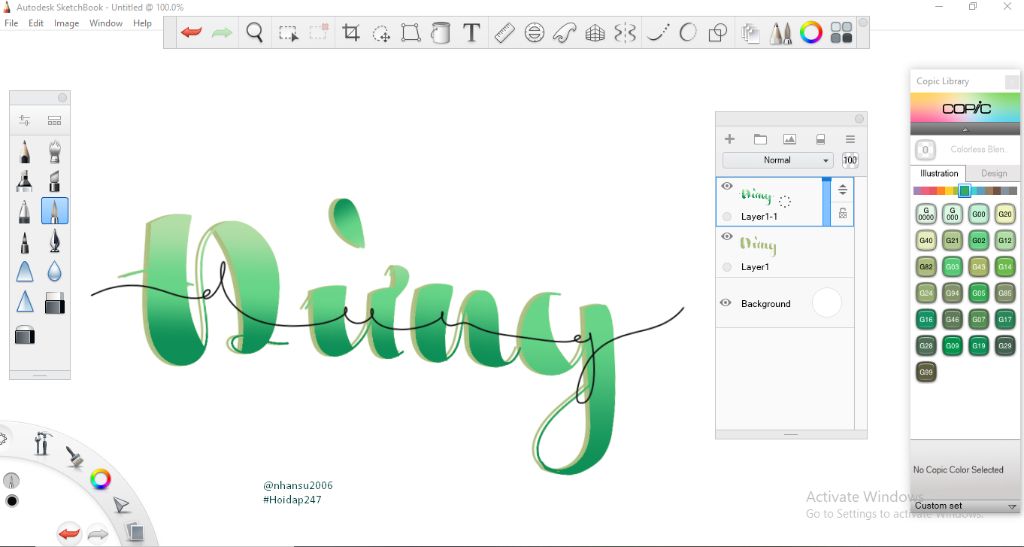This screenshot has height=547, width=1024.
Task: Select the hard Eraser in brush palette
Action: [x=55, y=304]
